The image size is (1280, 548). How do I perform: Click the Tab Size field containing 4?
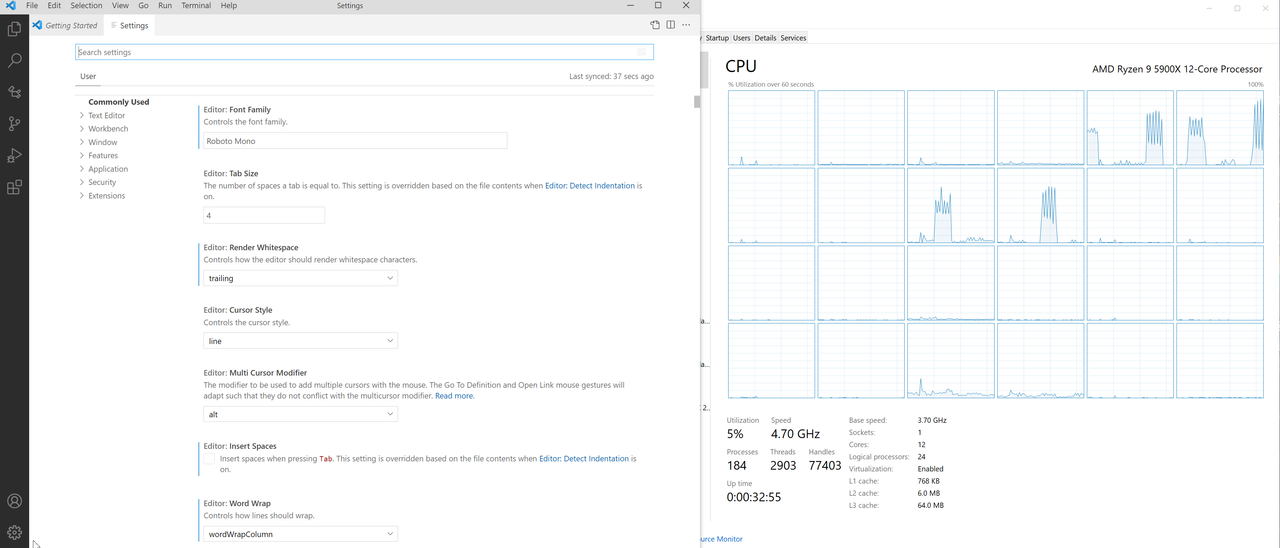coord(264,215)
